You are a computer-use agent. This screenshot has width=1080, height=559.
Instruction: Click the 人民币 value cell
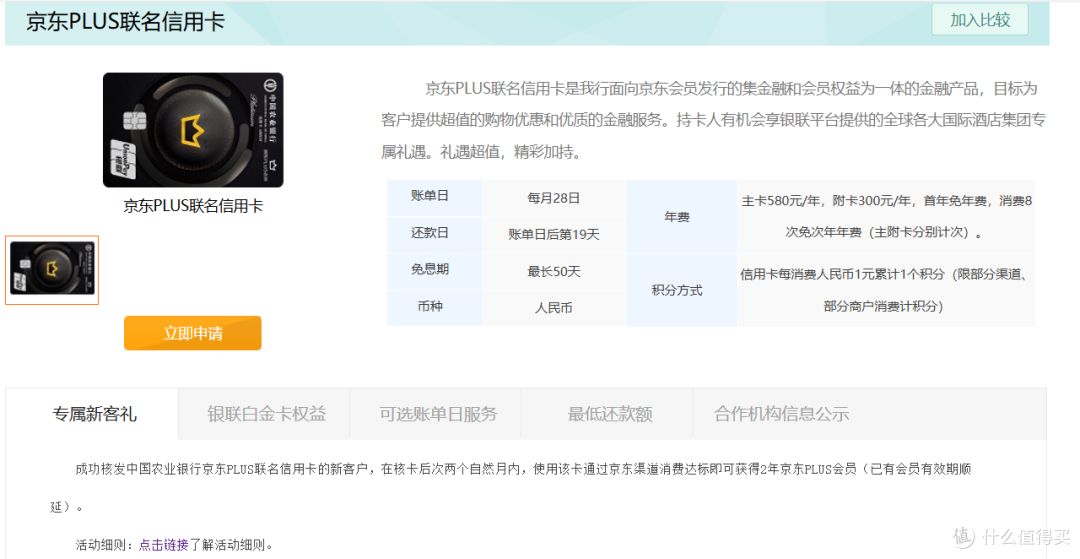[x=554, y=308]
